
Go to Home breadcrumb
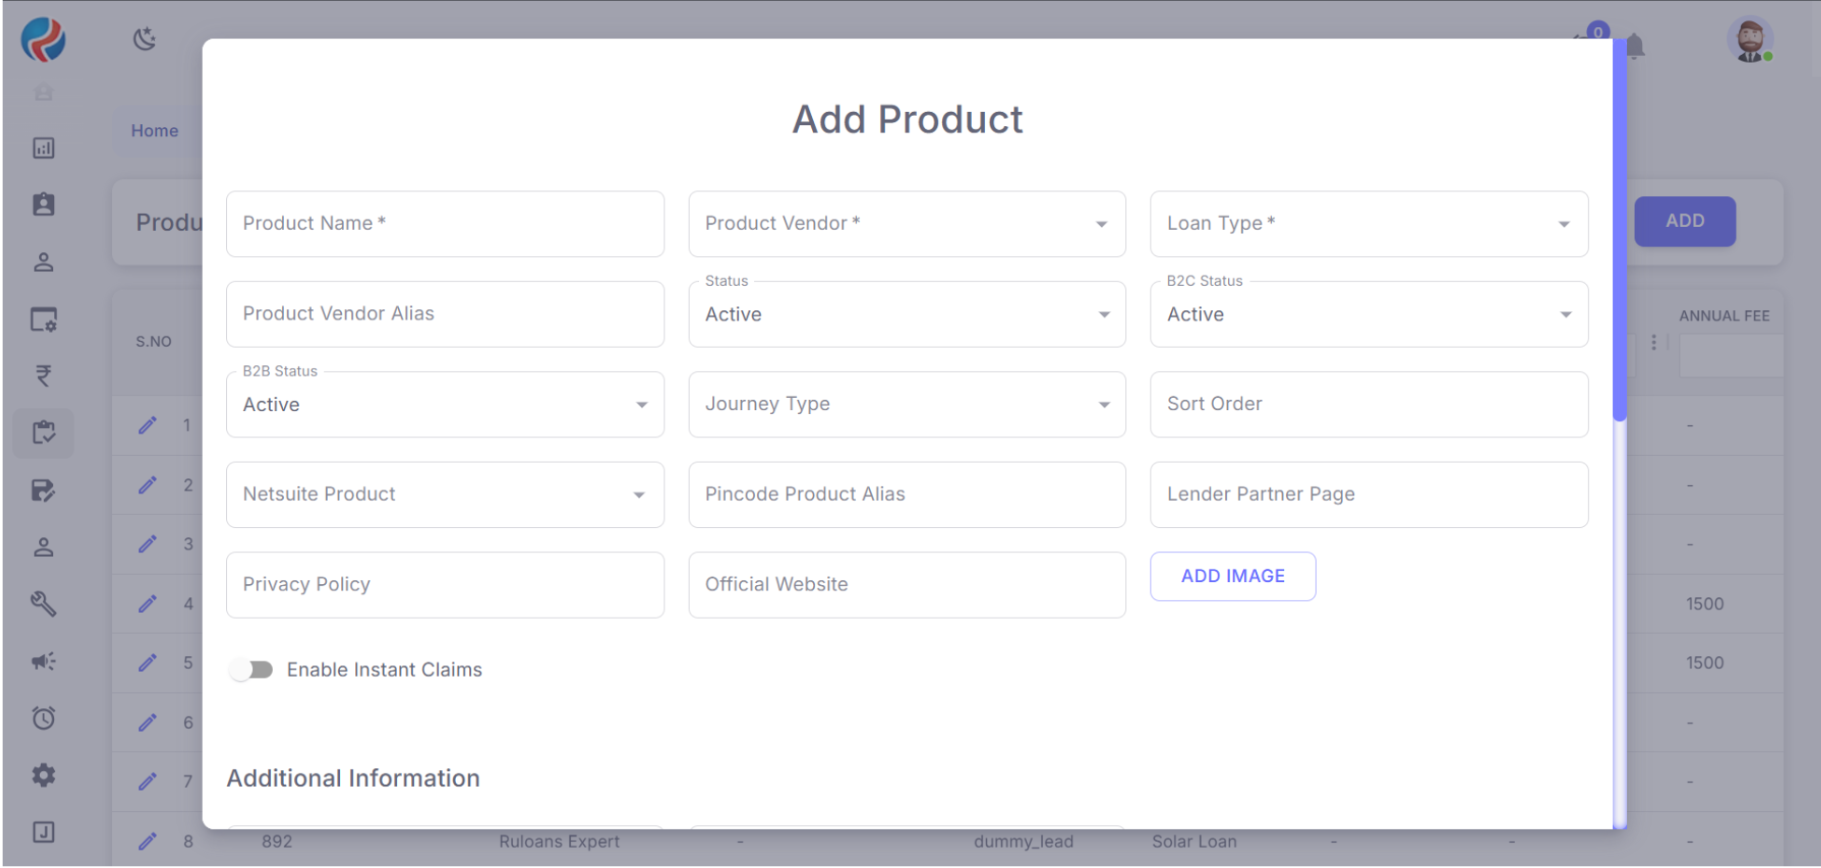[154, 131]
